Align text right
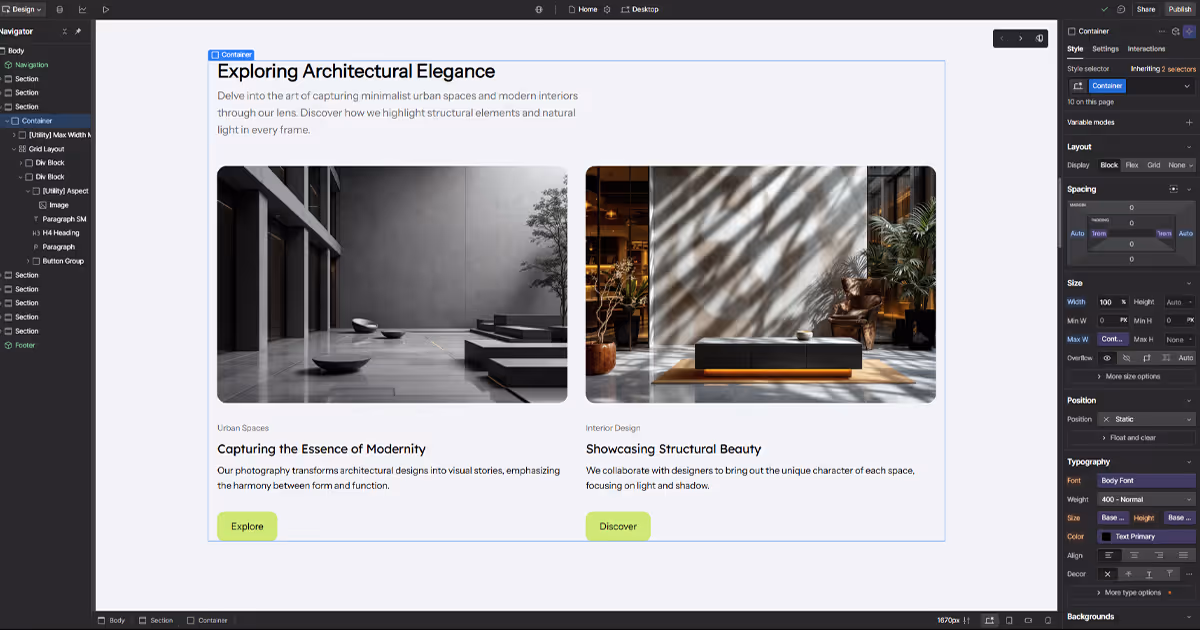The width and height of the screenshot is (1200, 630). click(1158, 555)
